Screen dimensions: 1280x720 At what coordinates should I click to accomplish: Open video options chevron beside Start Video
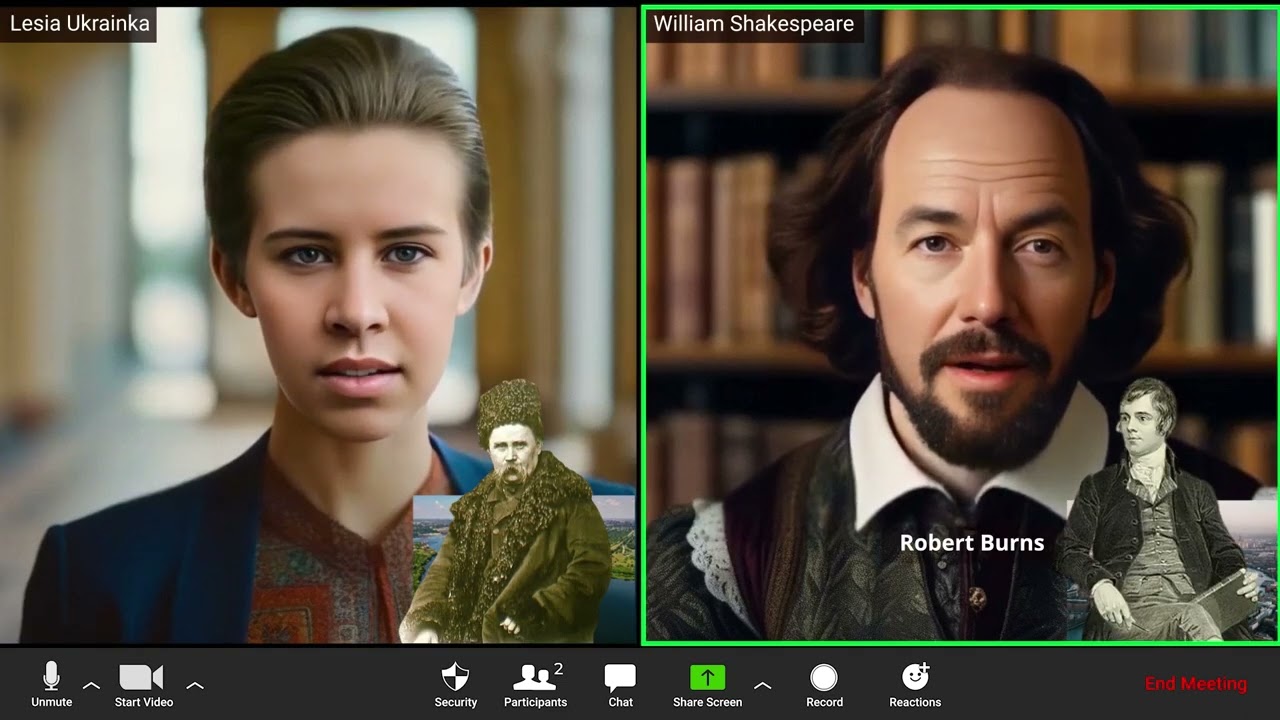click(x=195, y=686)
